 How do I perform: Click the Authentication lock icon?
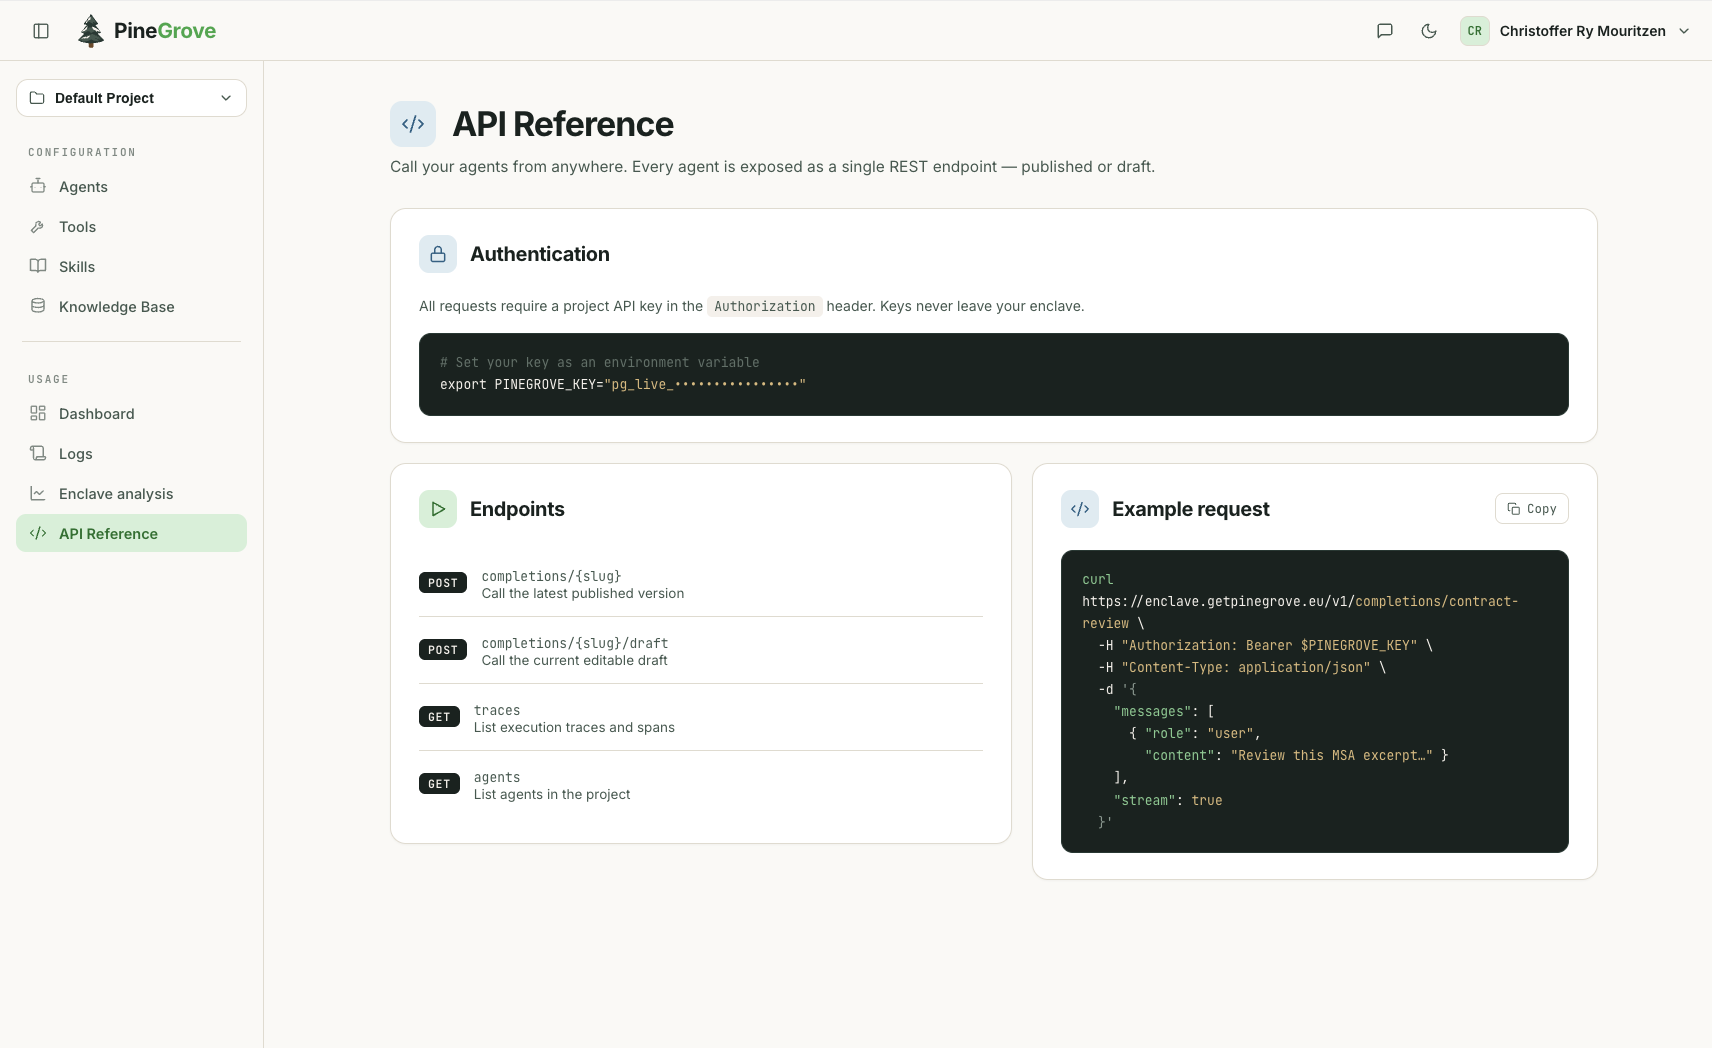[x=438, y=254]
